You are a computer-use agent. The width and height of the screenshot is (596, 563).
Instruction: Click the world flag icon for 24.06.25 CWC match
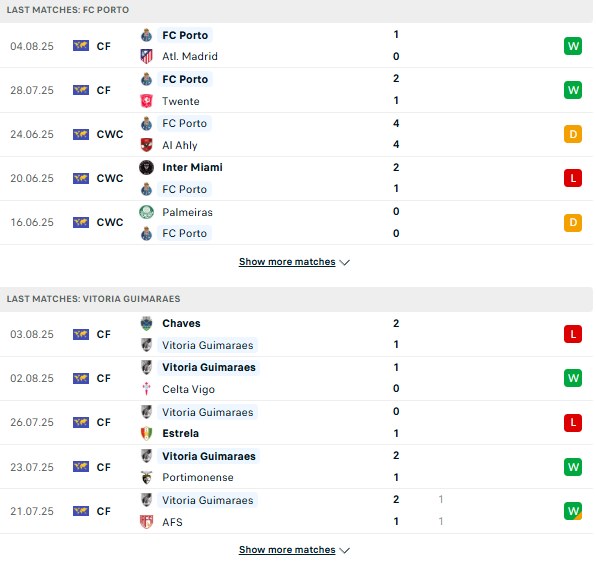click(81, 134)
